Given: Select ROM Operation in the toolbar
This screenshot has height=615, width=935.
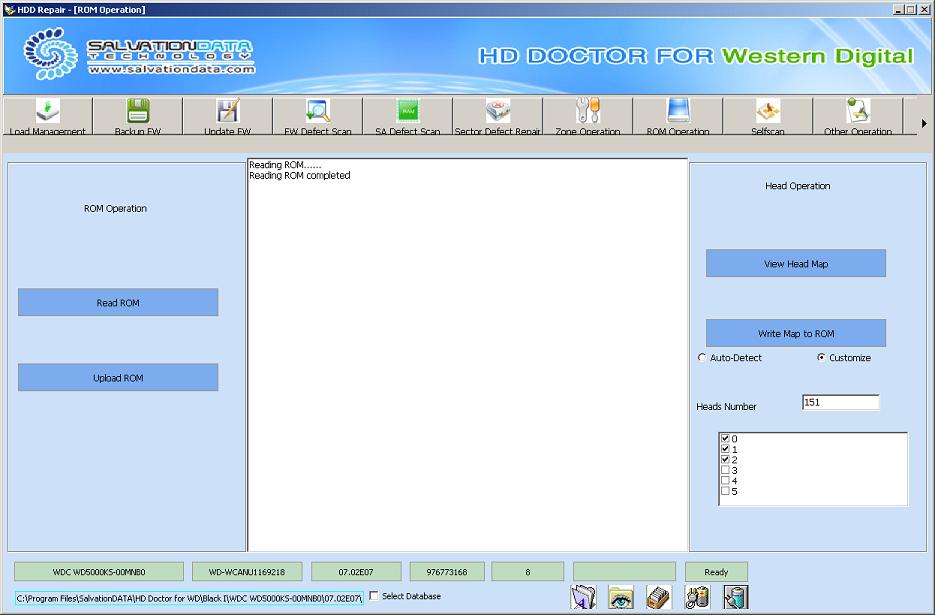Looking at the screenshot, I should point(678,116).
